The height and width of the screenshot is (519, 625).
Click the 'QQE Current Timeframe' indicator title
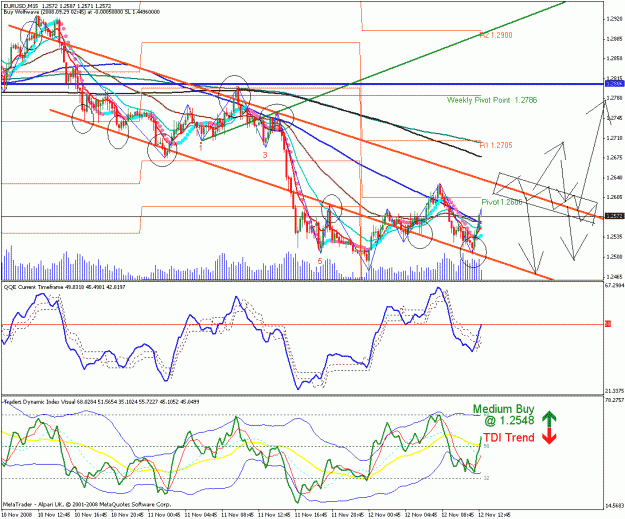pos(64,287)
